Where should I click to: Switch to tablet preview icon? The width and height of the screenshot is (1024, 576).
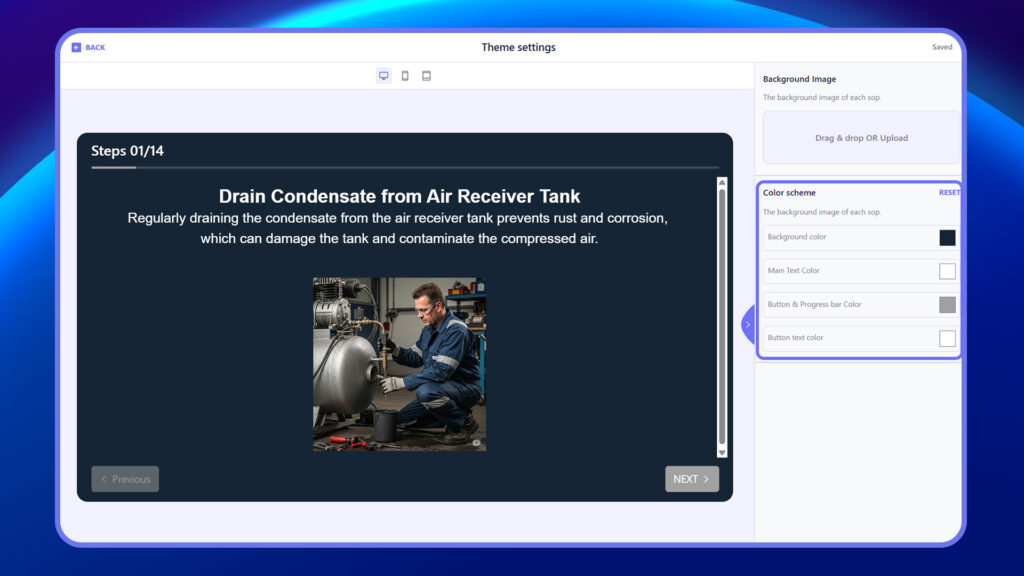pyautogui.click(x=426, y=76)
